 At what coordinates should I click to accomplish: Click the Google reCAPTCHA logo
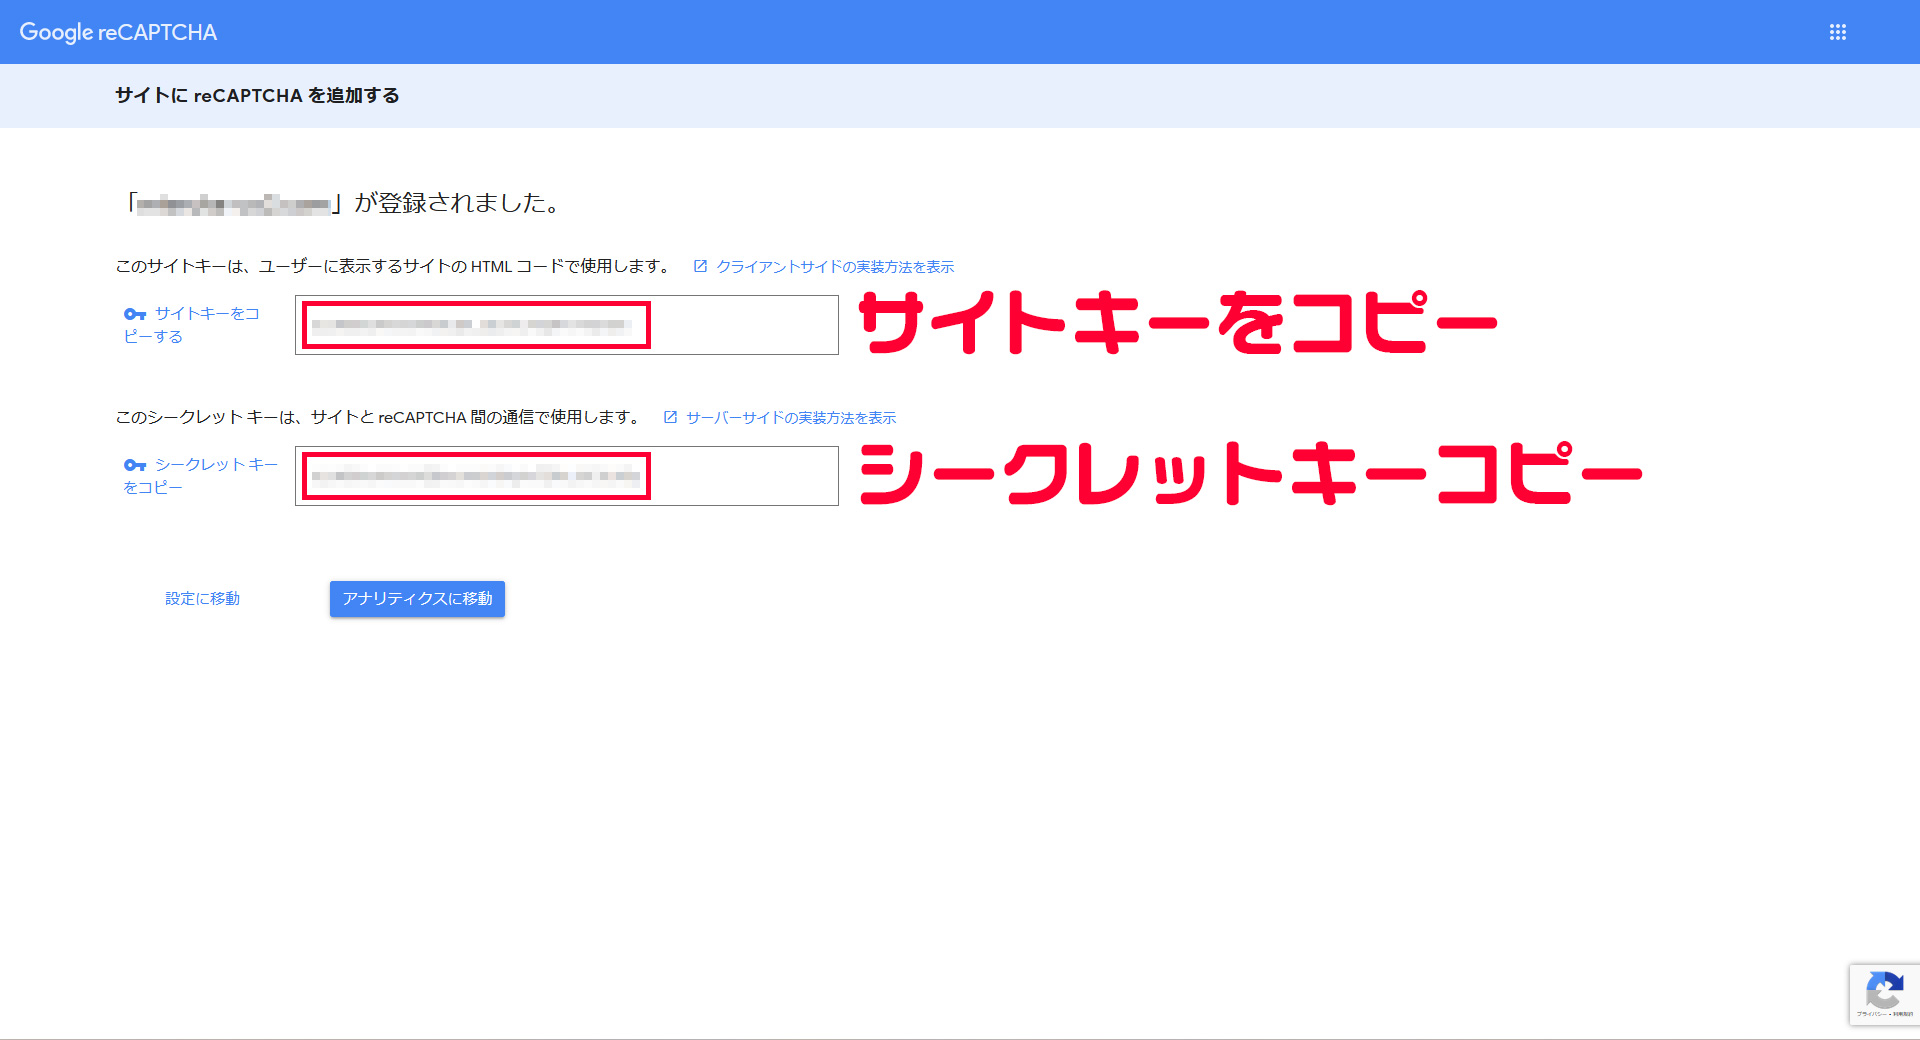(x=118, y=32)
